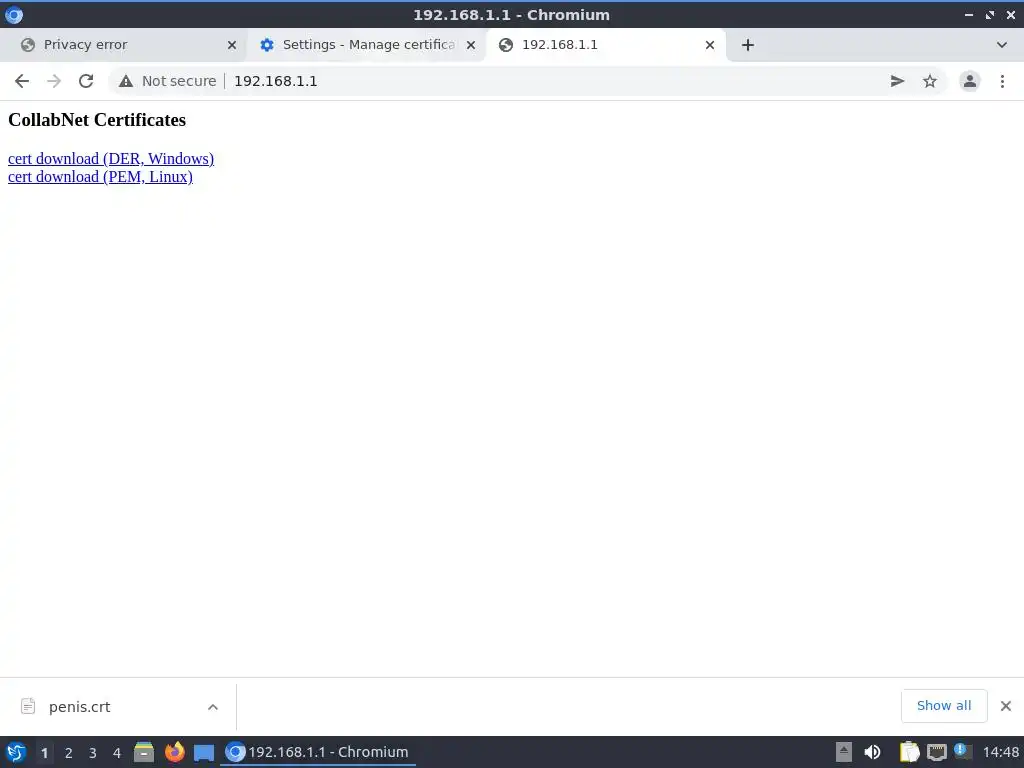1024x768 pixels.
Task: Switch to workspace 2
Action: point(69,753)
